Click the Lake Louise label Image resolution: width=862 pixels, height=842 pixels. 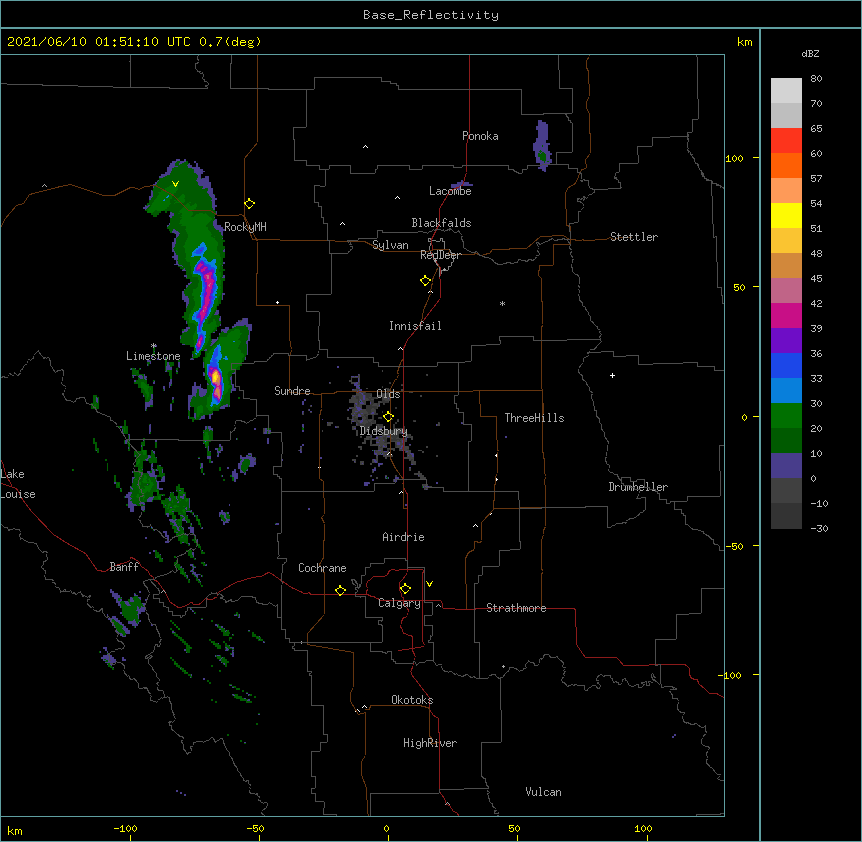pyautogui.click(x=18, y=484)
